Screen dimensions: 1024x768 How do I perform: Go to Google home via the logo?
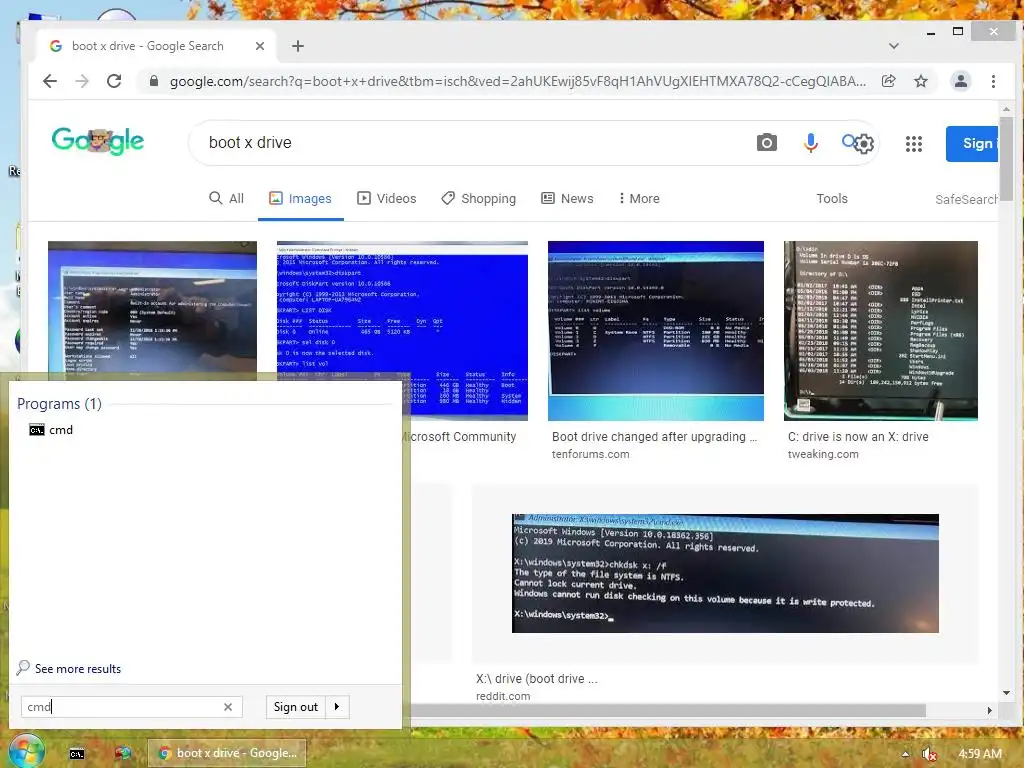coord(98,140)
